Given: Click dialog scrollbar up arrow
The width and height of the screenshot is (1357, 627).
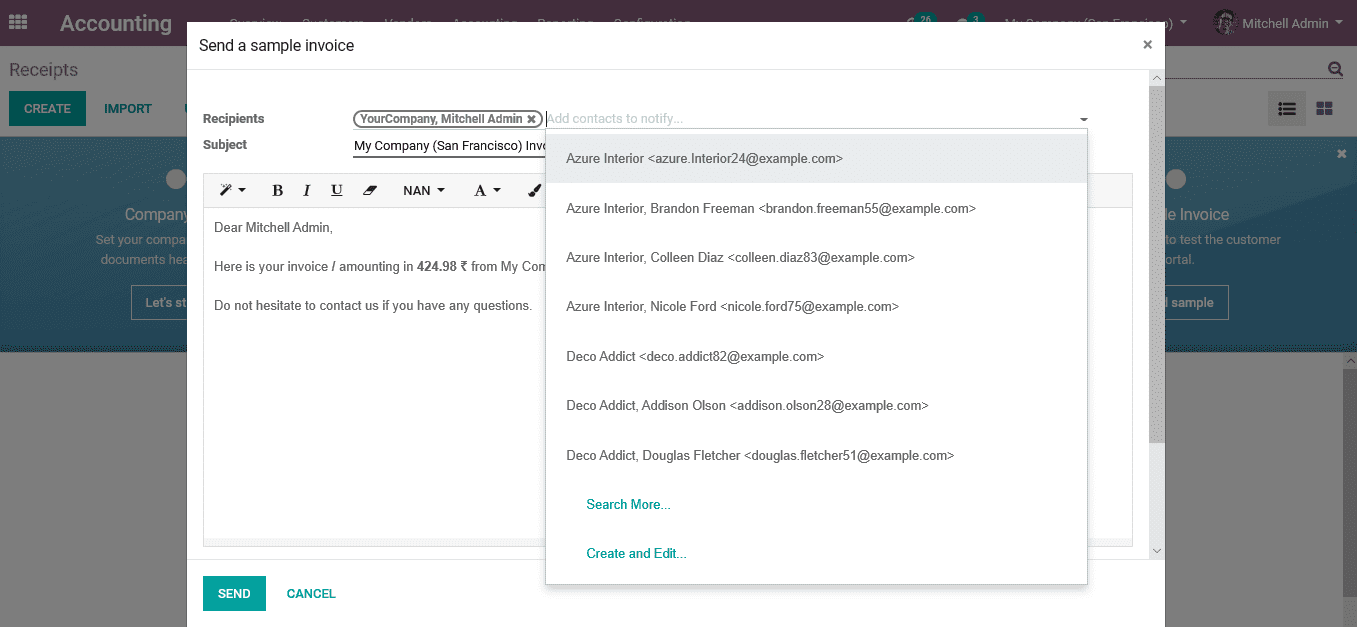Looking at the screenshot, I should (1157, 78).
